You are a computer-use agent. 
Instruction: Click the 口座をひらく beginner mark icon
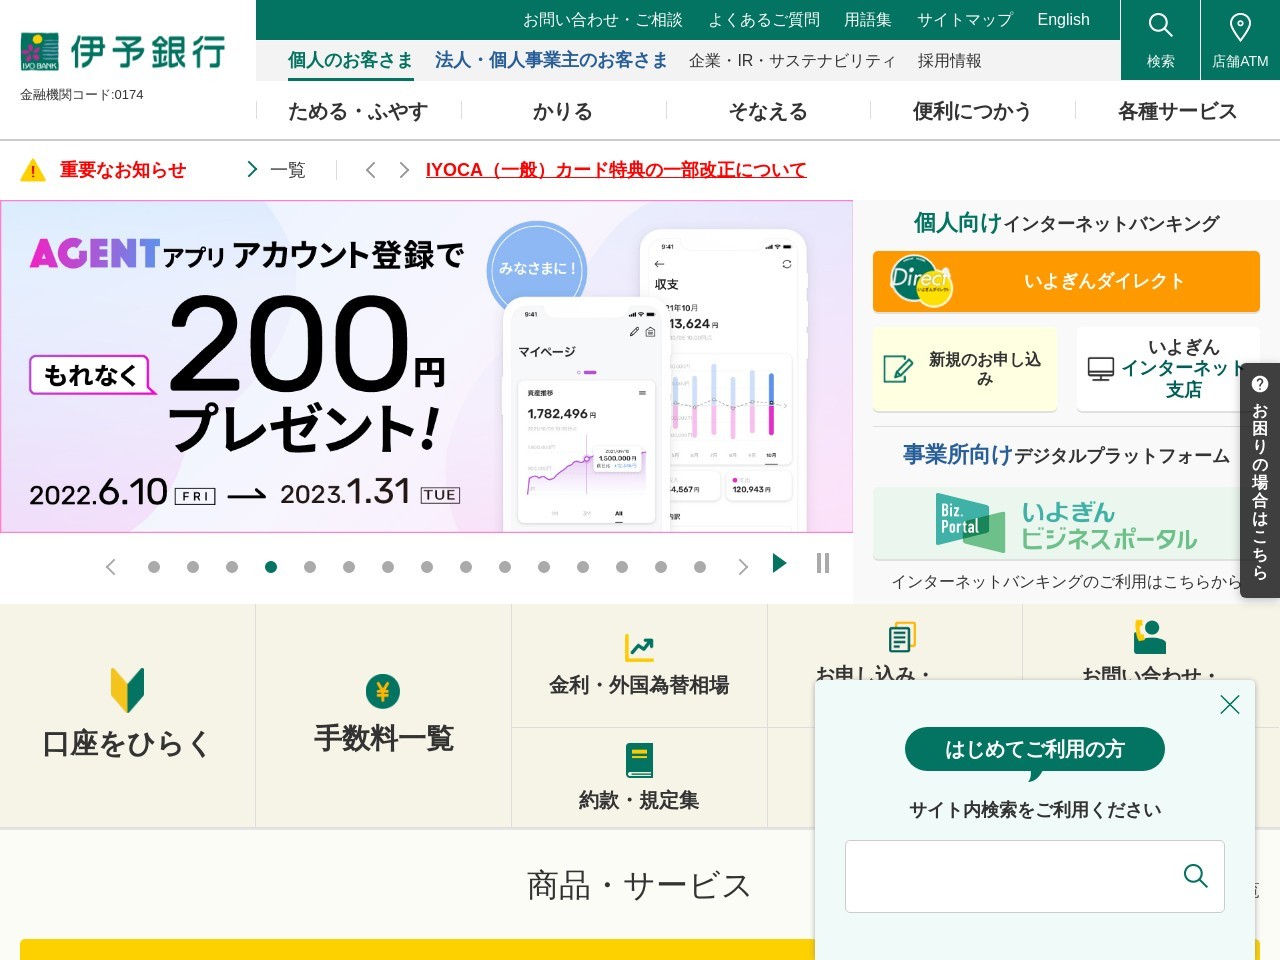pos(127,691)
